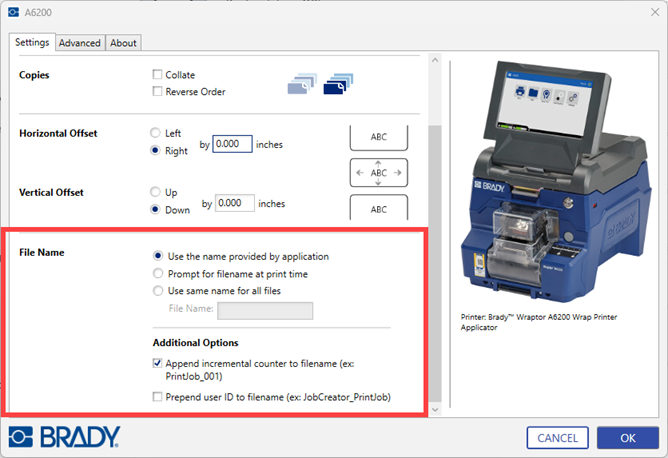Select Up vertical offset
The width and height of the screenshot is (668, 458).
155,192
